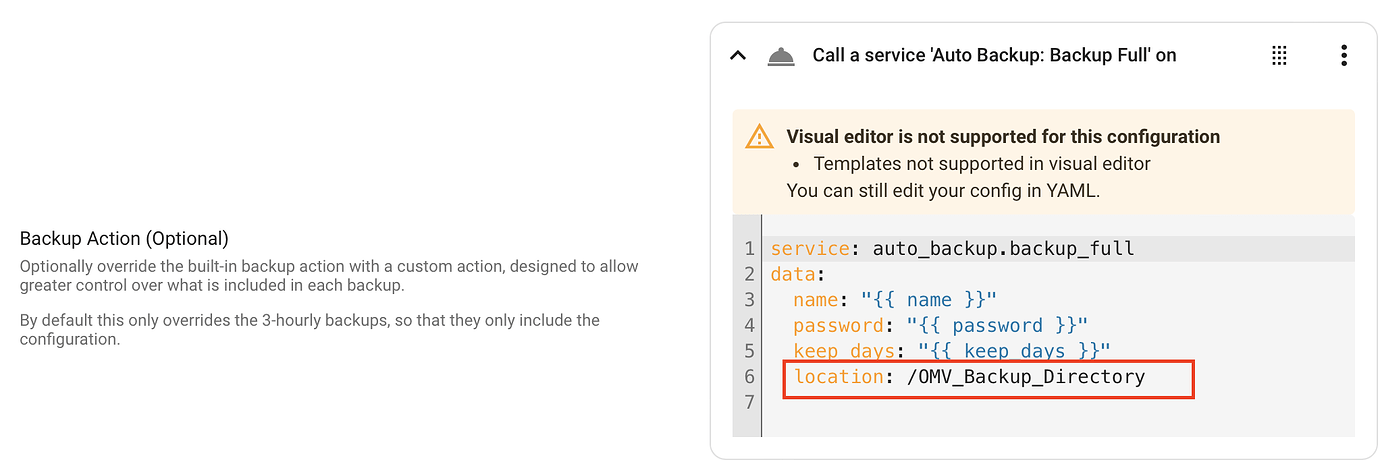Open the three-dot action menu
Screen dimensions: 1380x460
[1344, 56]
